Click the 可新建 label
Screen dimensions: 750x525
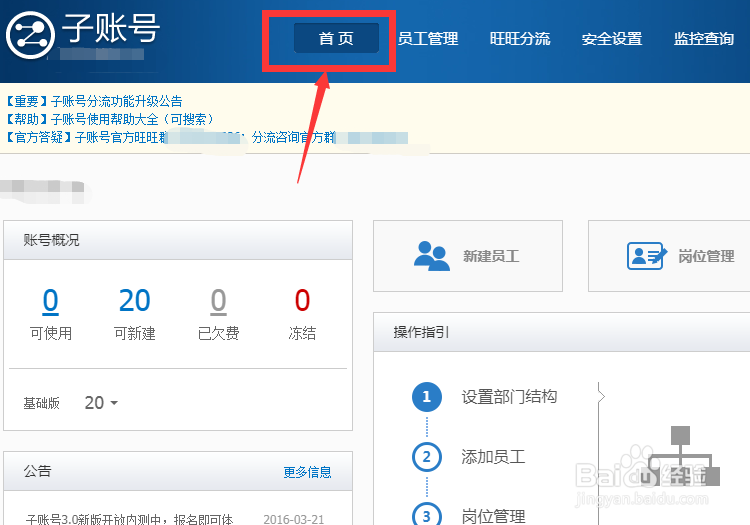coord(135,333)
